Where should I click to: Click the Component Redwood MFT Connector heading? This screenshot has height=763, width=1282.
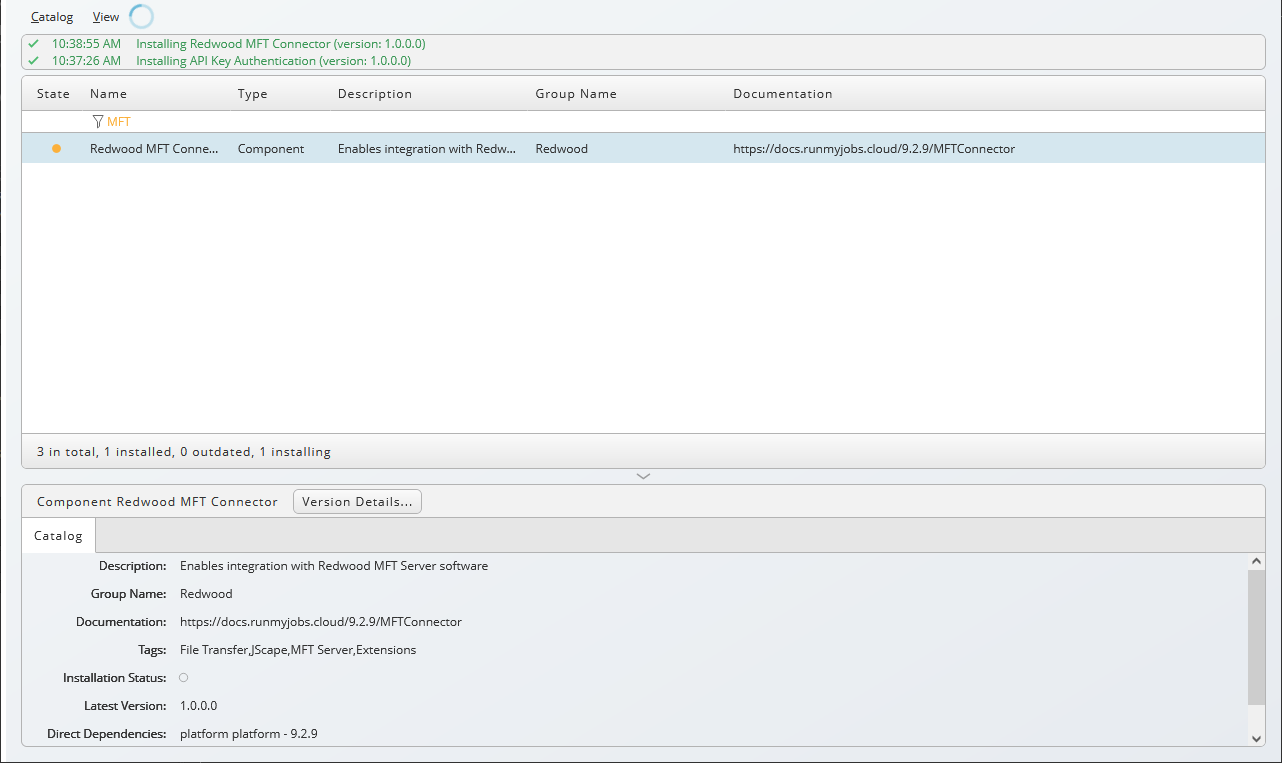pos(157,502)
